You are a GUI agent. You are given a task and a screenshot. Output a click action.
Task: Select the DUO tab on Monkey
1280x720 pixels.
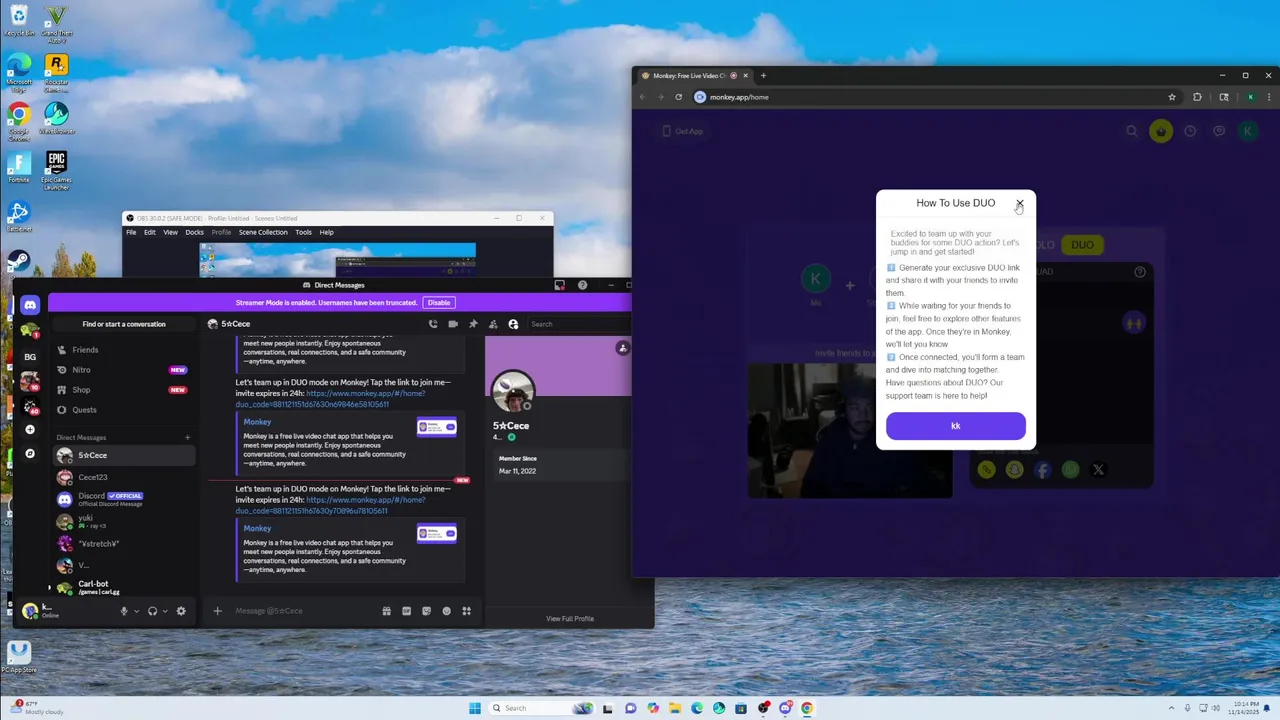tap(1082, 244)
